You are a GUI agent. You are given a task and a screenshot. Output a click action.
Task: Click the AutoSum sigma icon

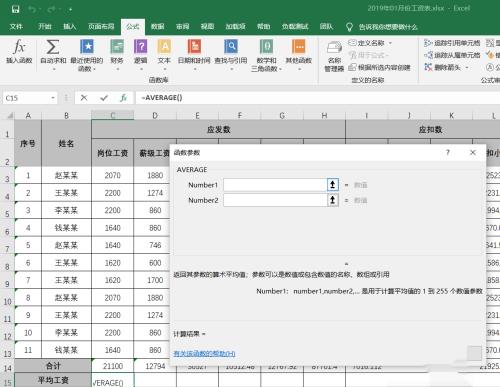(53, 47)
